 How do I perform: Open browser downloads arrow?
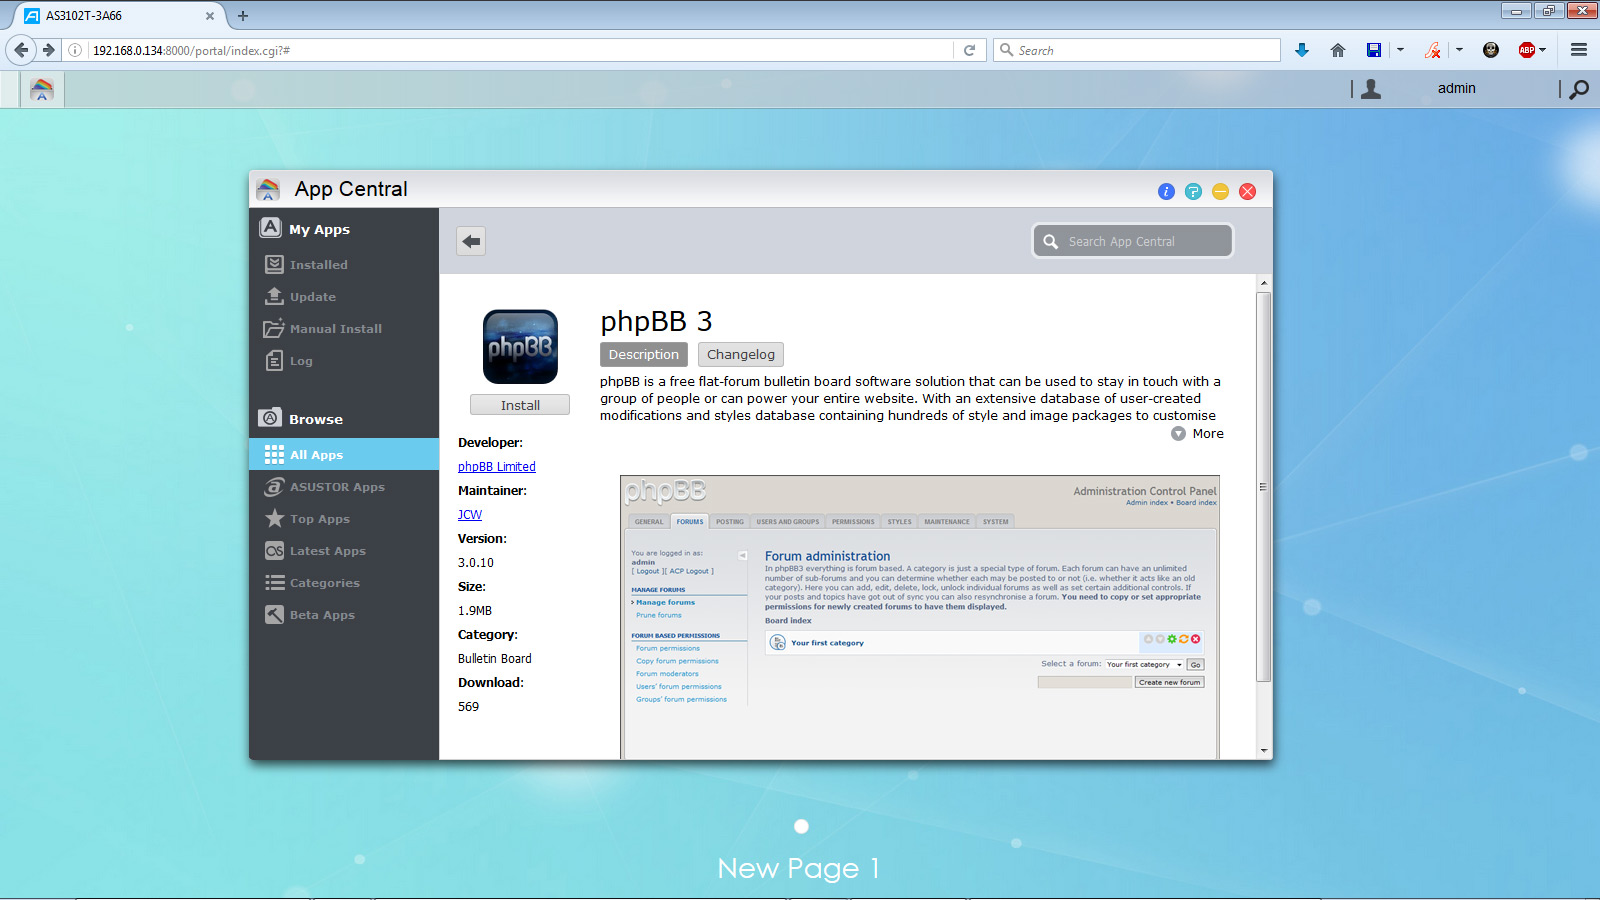(x=1302, y=50)
